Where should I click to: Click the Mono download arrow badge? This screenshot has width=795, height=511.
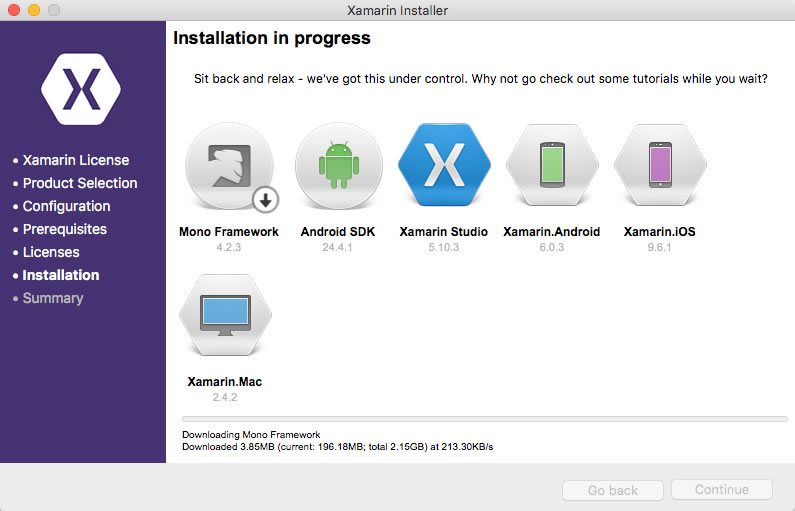pyautogui.click(x=265, y=200)
